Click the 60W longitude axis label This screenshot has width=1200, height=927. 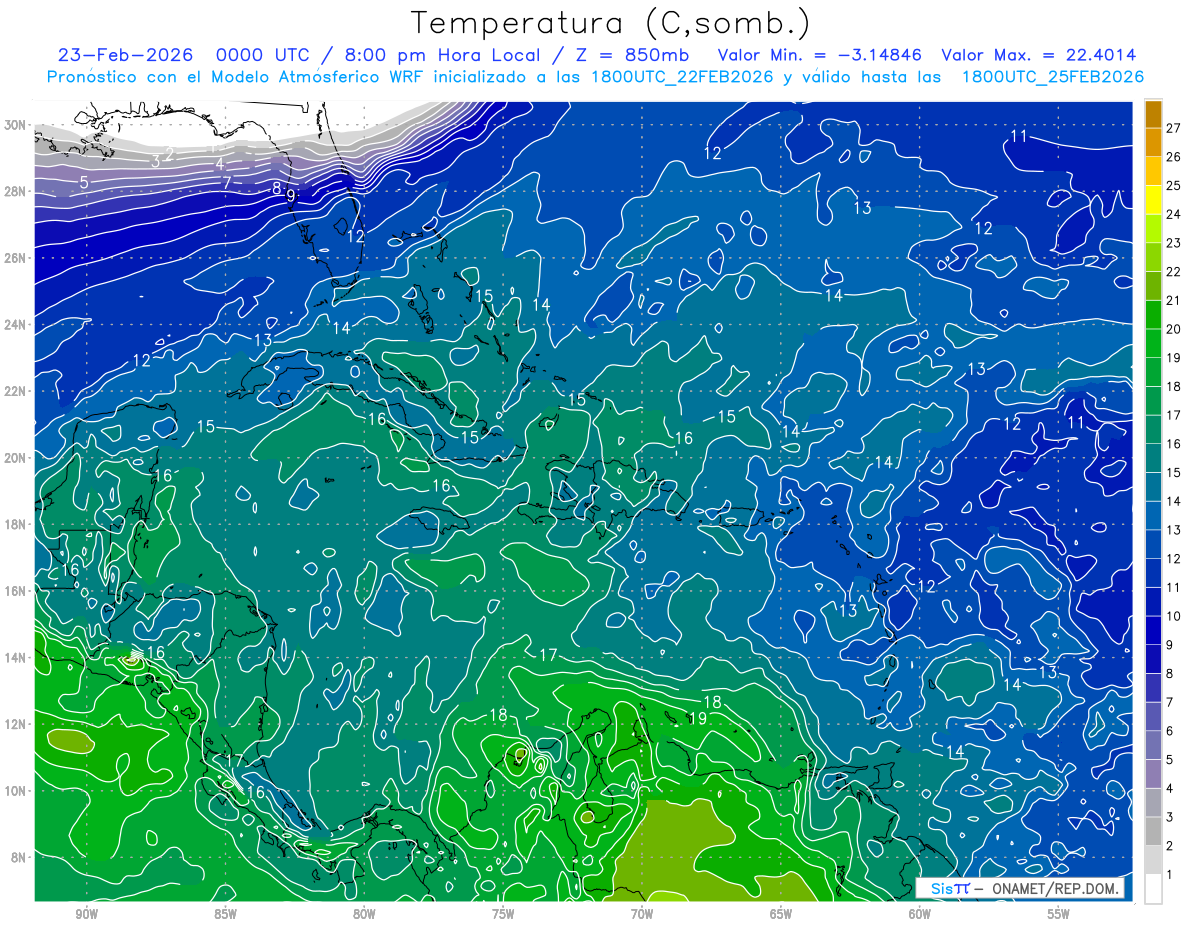click(x=920, y=914)
